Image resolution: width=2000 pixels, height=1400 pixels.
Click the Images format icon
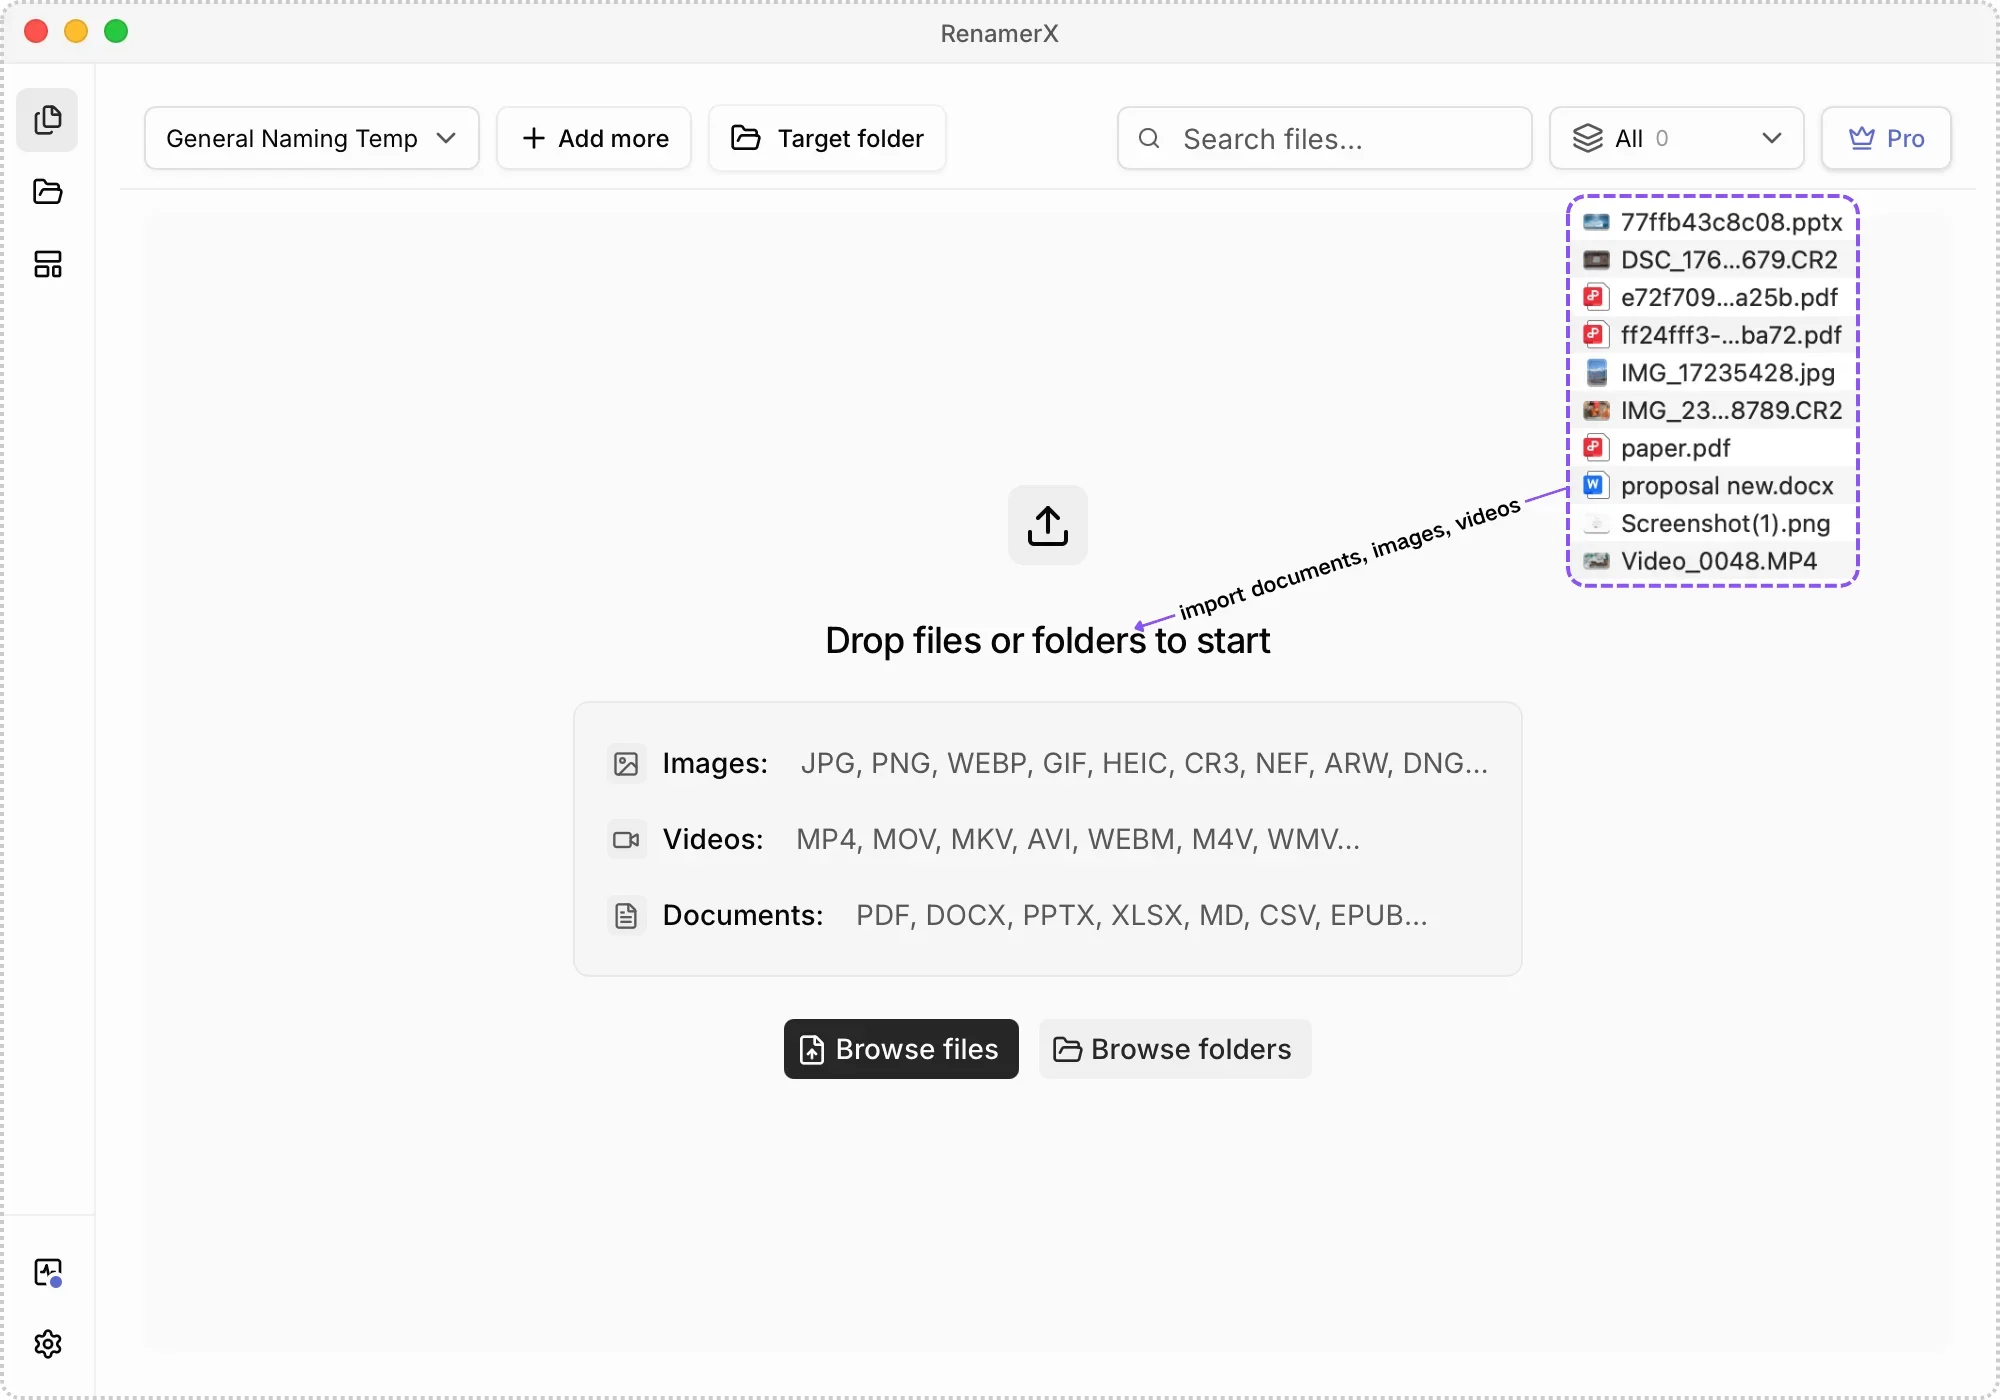click(x=626, y=764)
